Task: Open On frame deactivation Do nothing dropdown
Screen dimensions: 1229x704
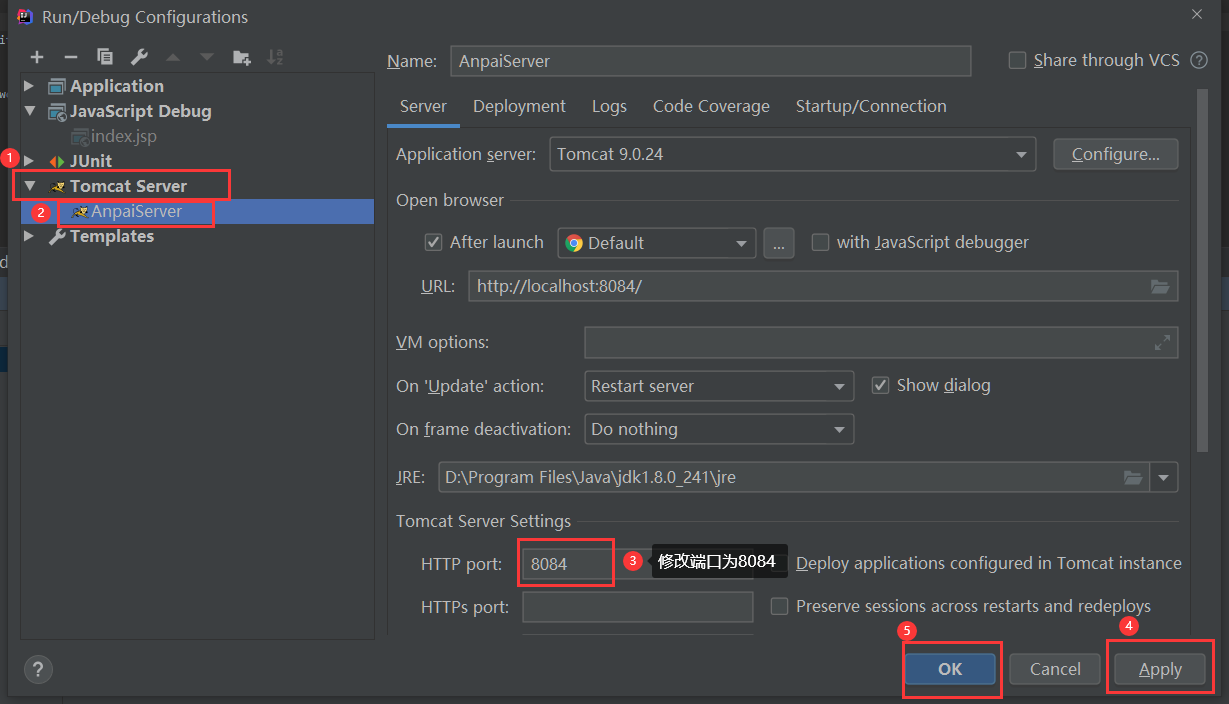Action: (x=719, y=429)
